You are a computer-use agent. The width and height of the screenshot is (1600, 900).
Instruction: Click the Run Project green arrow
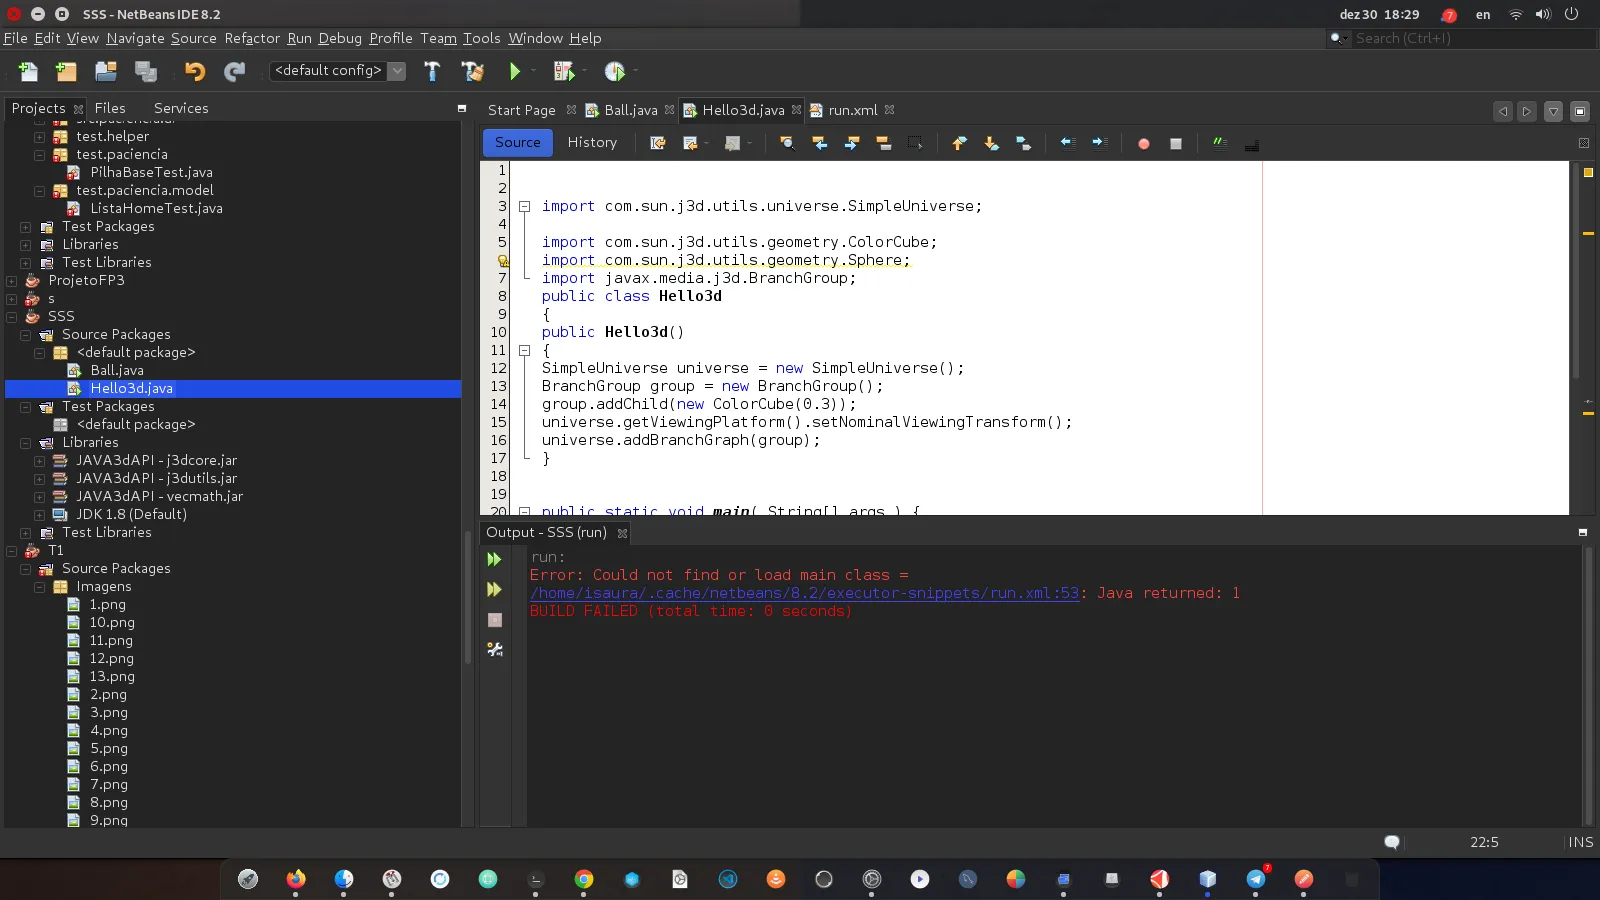514,71
